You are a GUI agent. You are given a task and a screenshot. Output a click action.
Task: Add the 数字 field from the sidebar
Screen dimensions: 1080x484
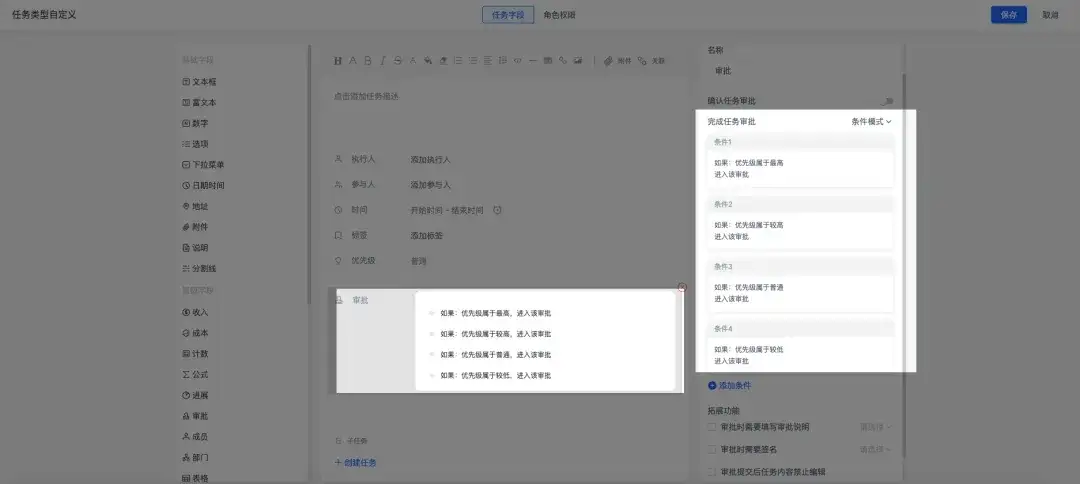coord(195,123)
